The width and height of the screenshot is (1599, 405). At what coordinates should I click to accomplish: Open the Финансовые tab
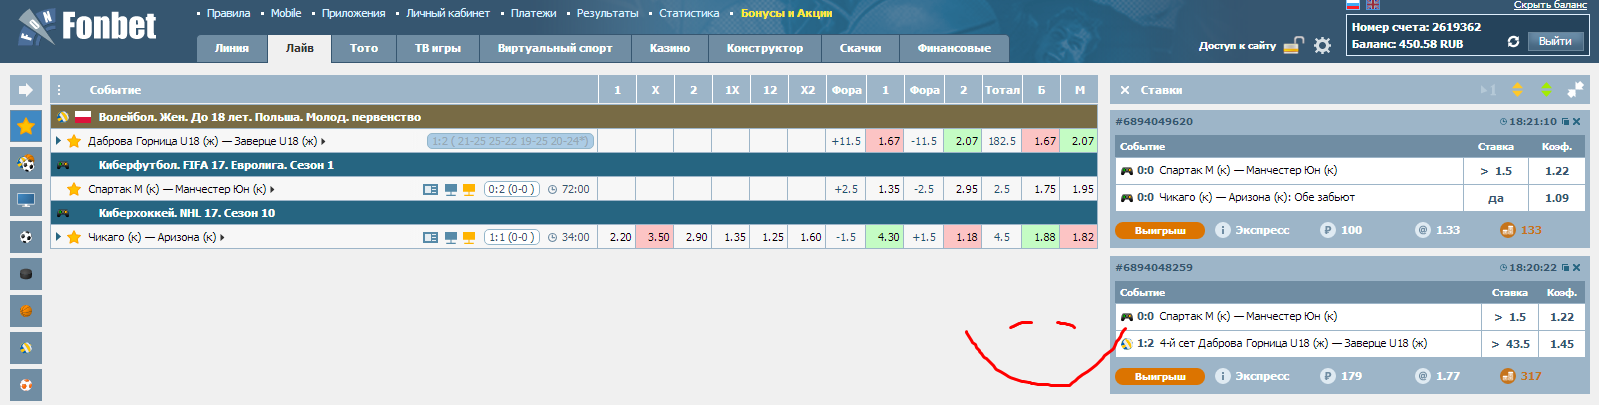pyautogui.click(x=954, y=48)
